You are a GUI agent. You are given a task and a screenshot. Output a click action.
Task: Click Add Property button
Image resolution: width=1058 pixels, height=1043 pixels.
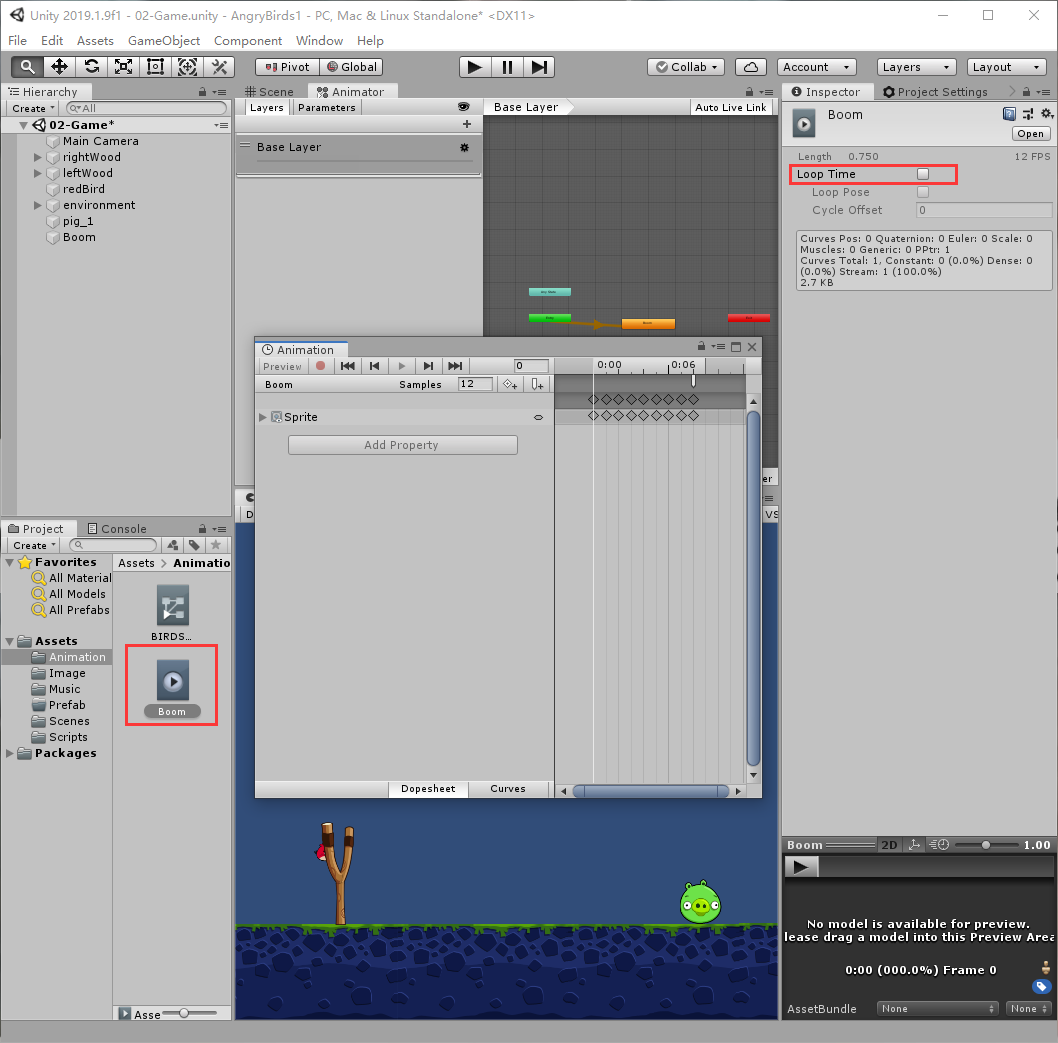pos(402,445)
